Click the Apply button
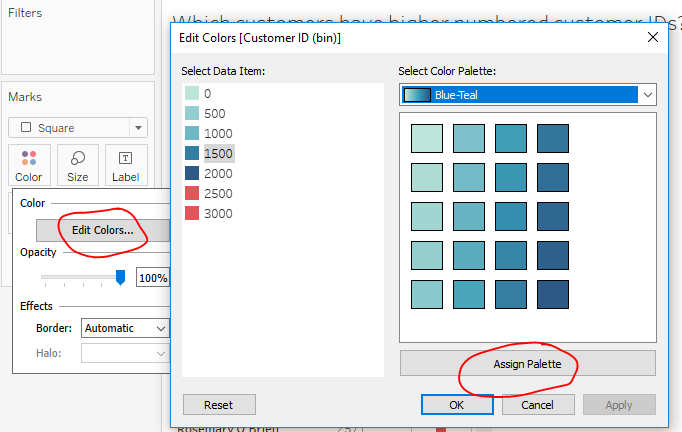Image resolution: width=682 pixels, height=432 pixels. point(619,405)
